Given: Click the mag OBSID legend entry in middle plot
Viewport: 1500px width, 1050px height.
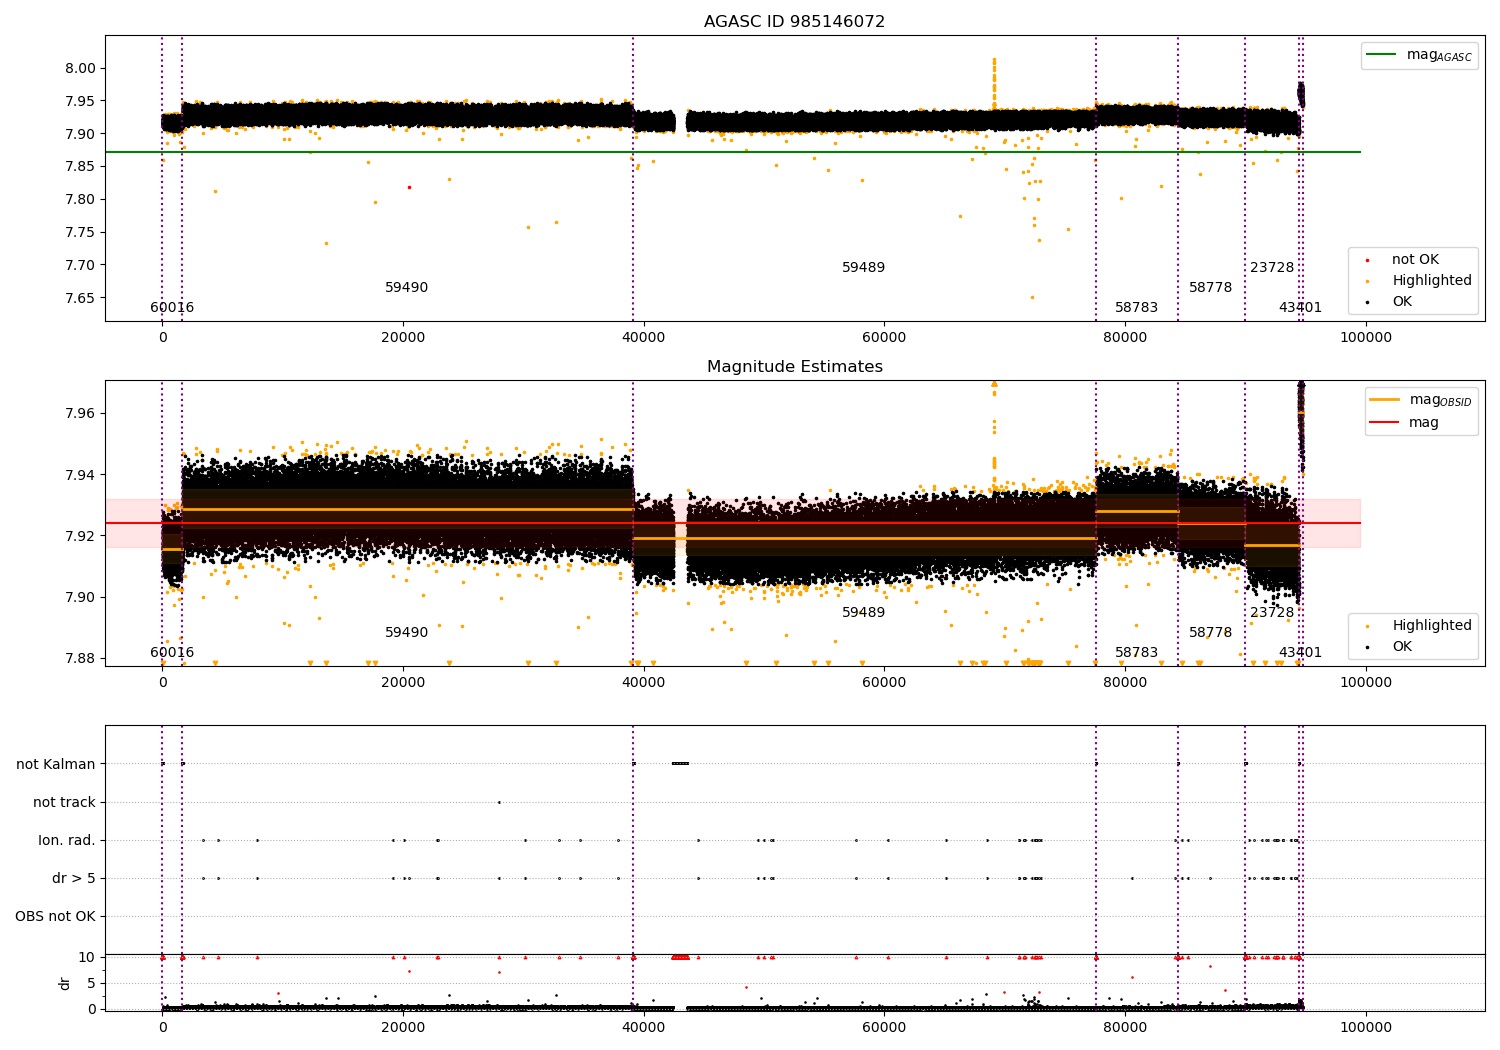Looking at the screenshot, I should [1420, 400].
